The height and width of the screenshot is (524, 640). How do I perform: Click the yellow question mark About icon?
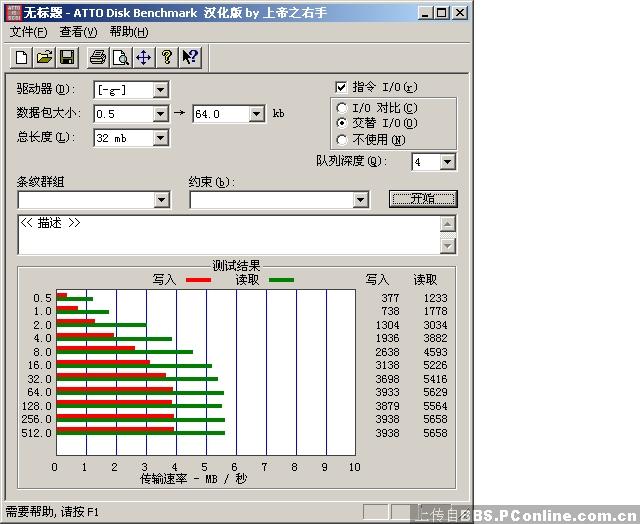(x=167, y=57)
